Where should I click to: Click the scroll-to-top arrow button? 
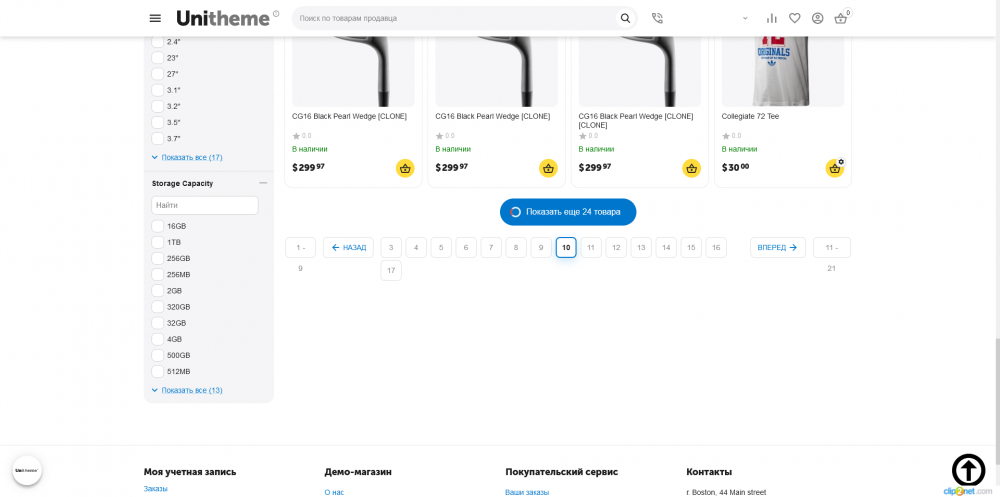(967, 469)
